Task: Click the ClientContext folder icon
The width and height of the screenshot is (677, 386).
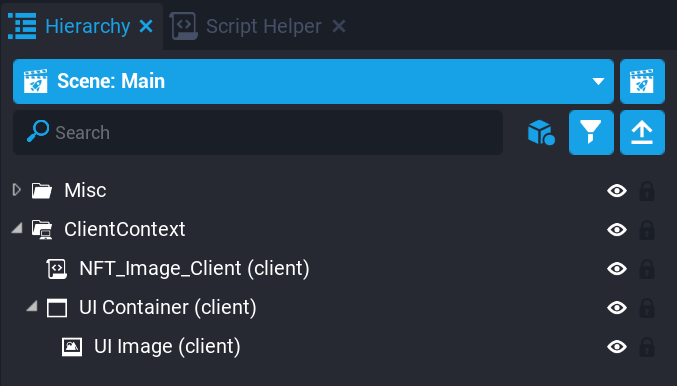Action: point(42,229)
